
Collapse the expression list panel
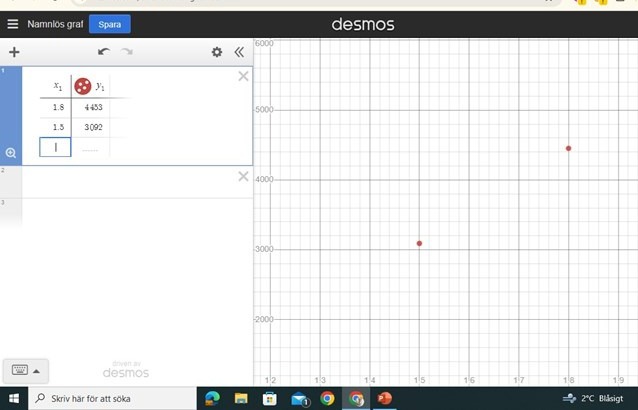click(x=239, y=52)
